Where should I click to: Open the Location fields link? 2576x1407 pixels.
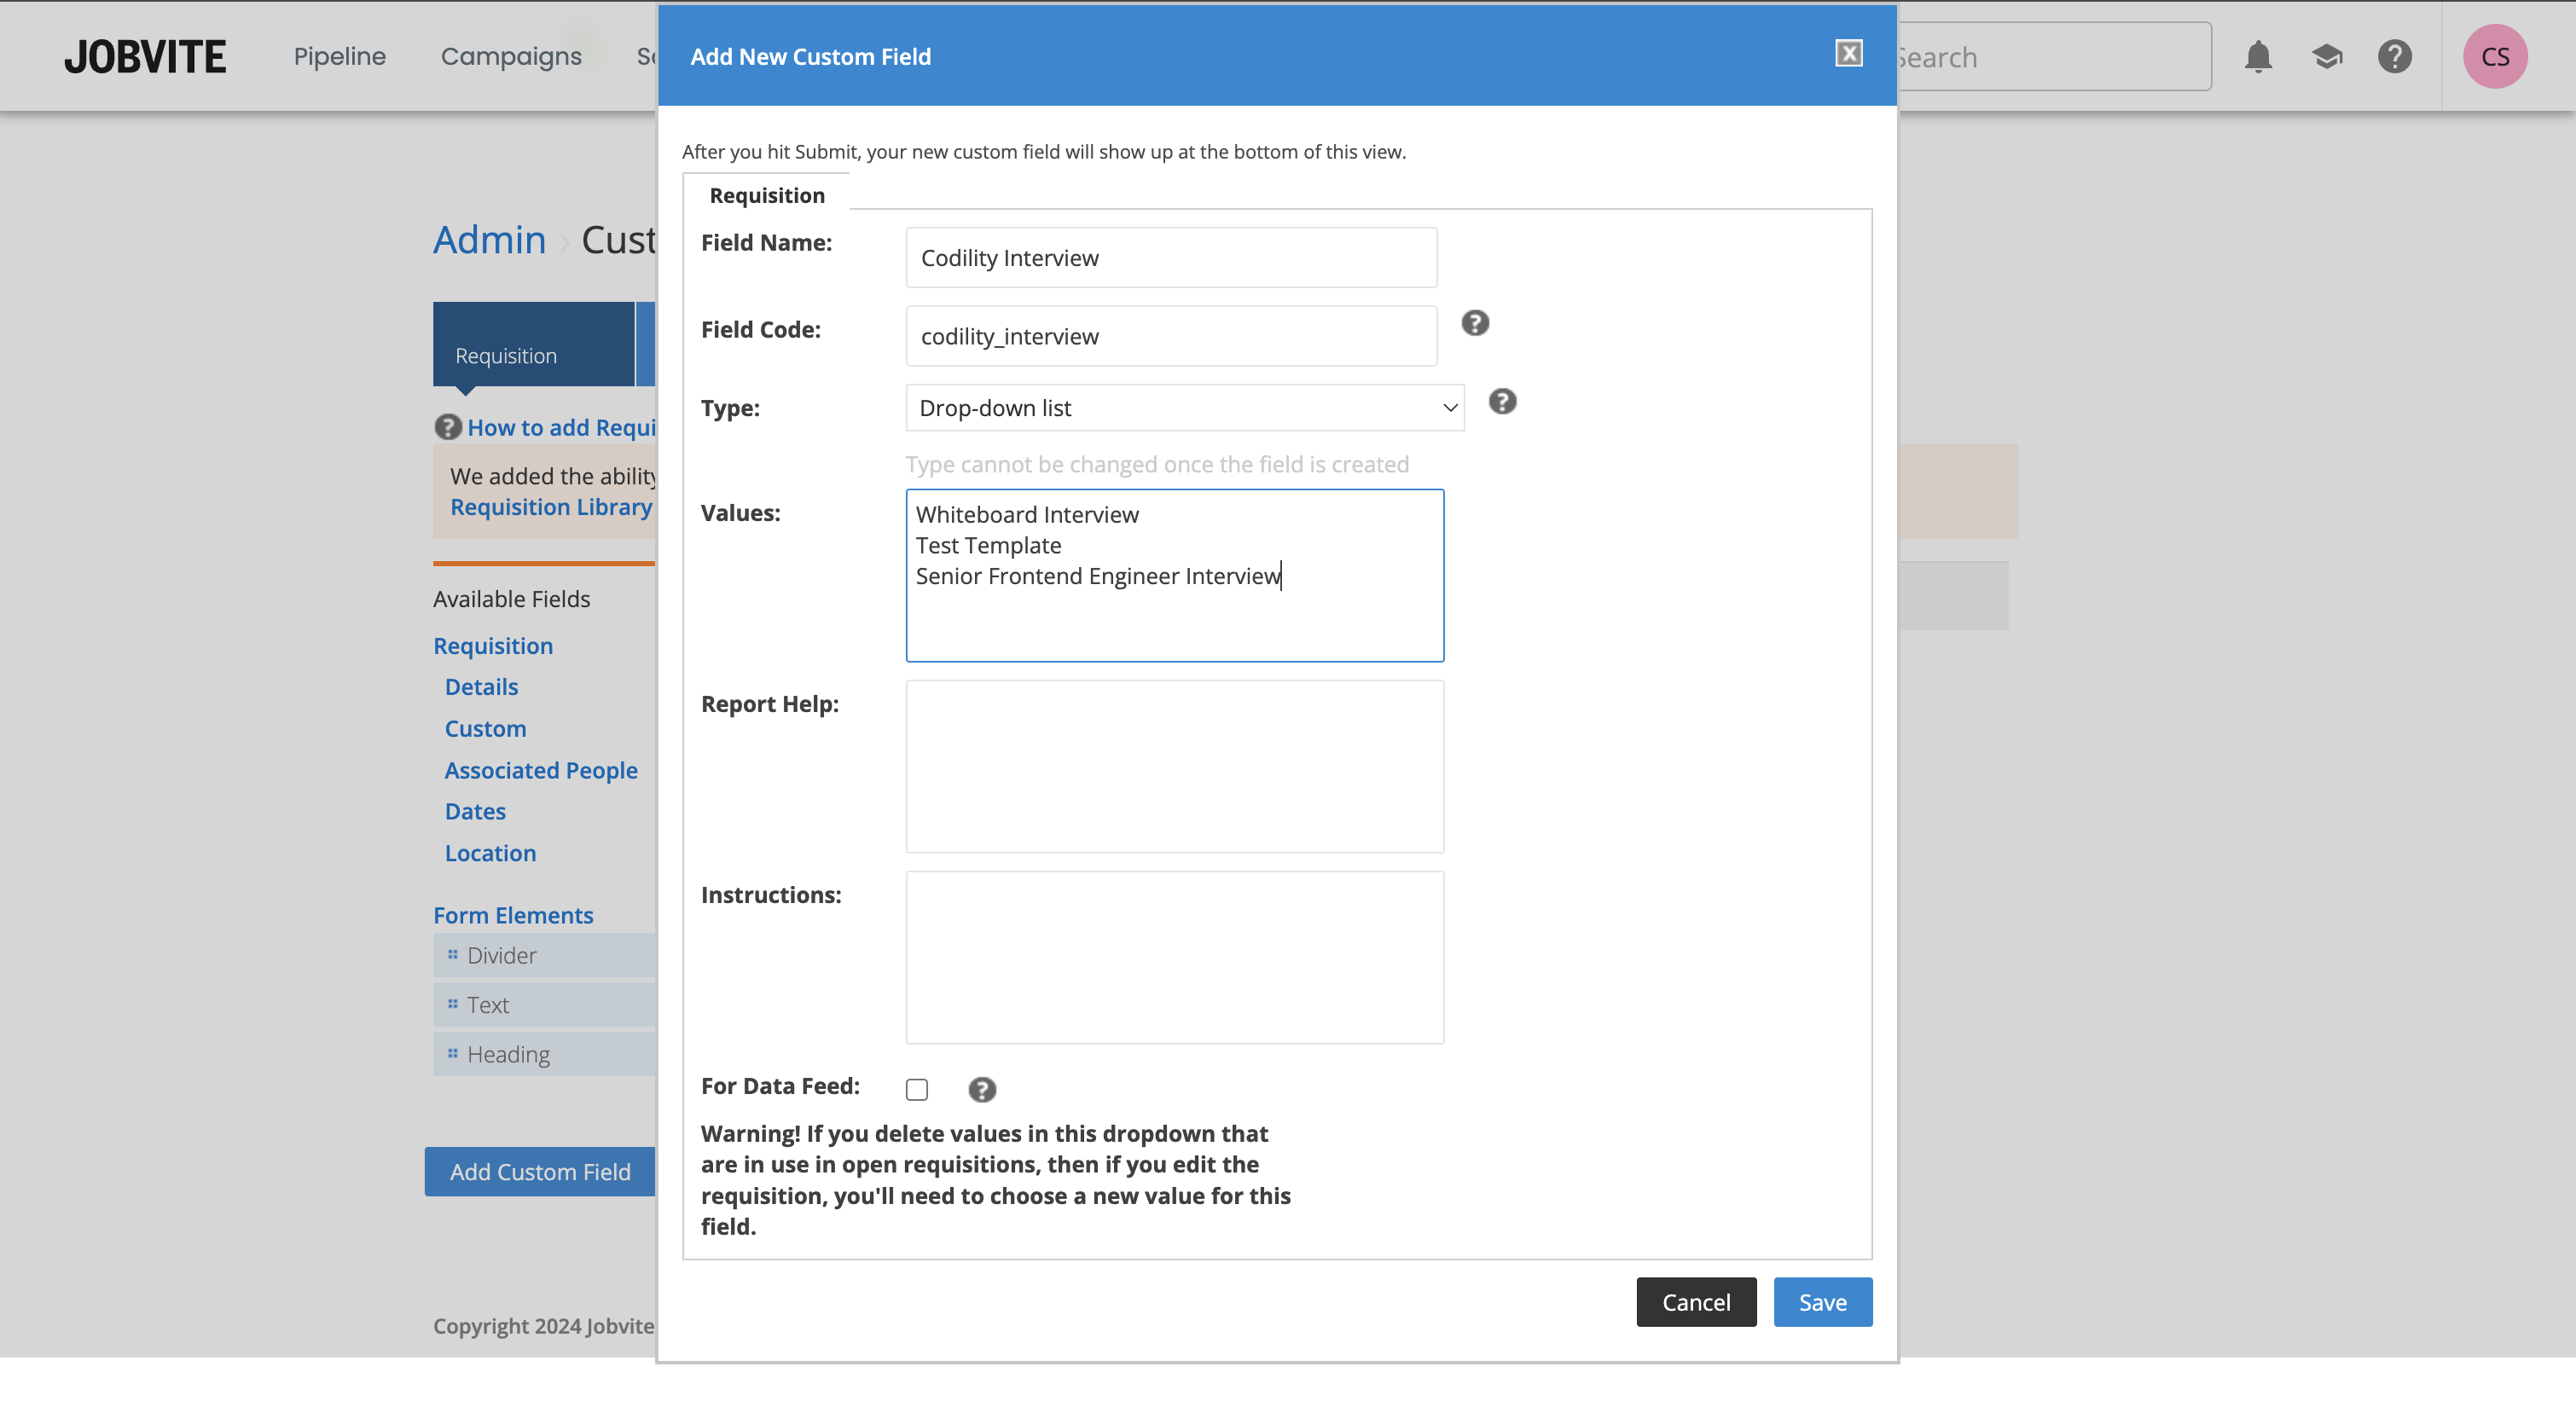[x=490, y=853]
